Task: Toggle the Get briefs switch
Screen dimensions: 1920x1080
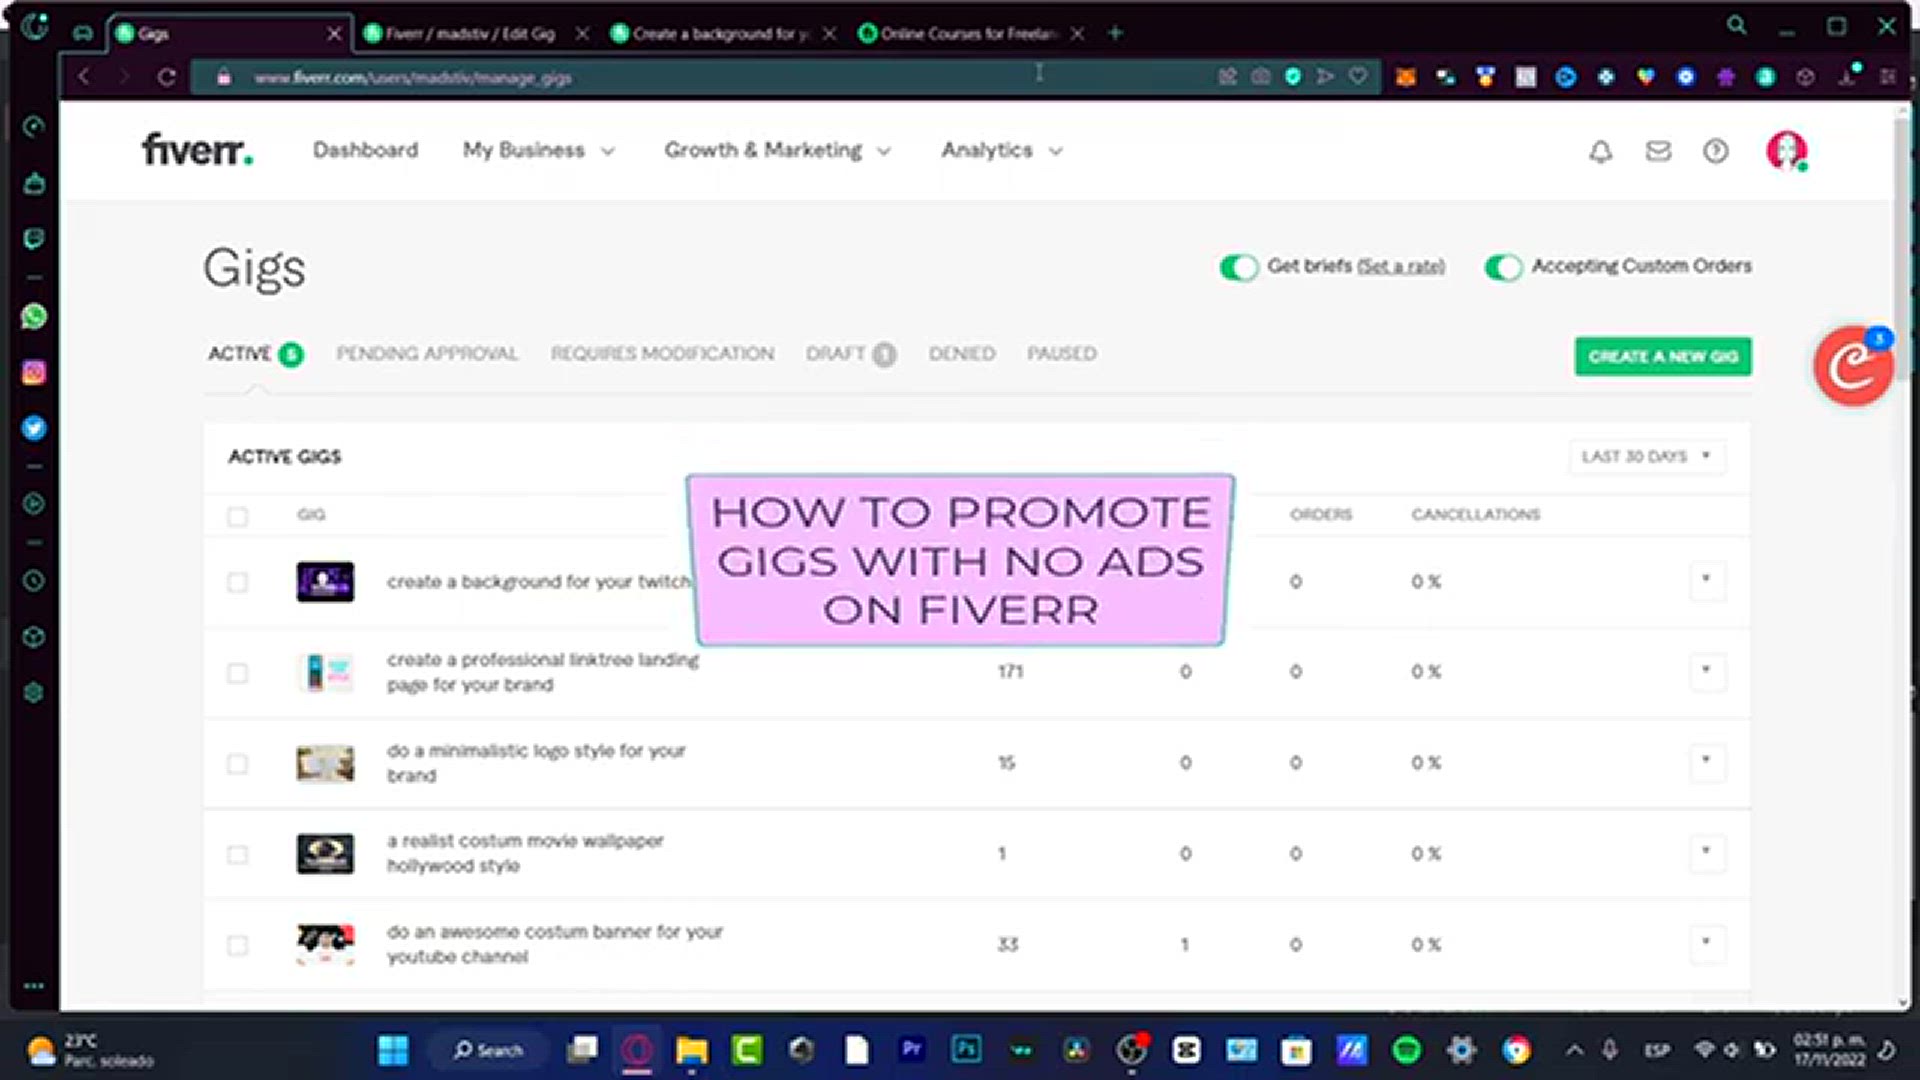Action: [1238, 267]
